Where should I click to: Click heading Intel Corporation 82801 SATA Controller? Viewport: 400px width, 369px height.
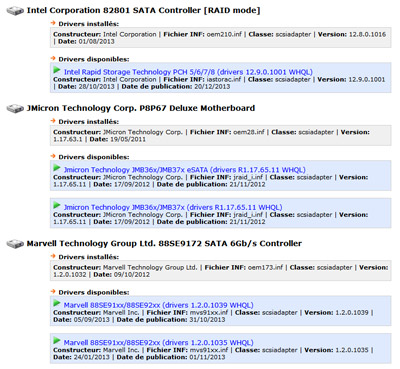click(x=143, y=11)
